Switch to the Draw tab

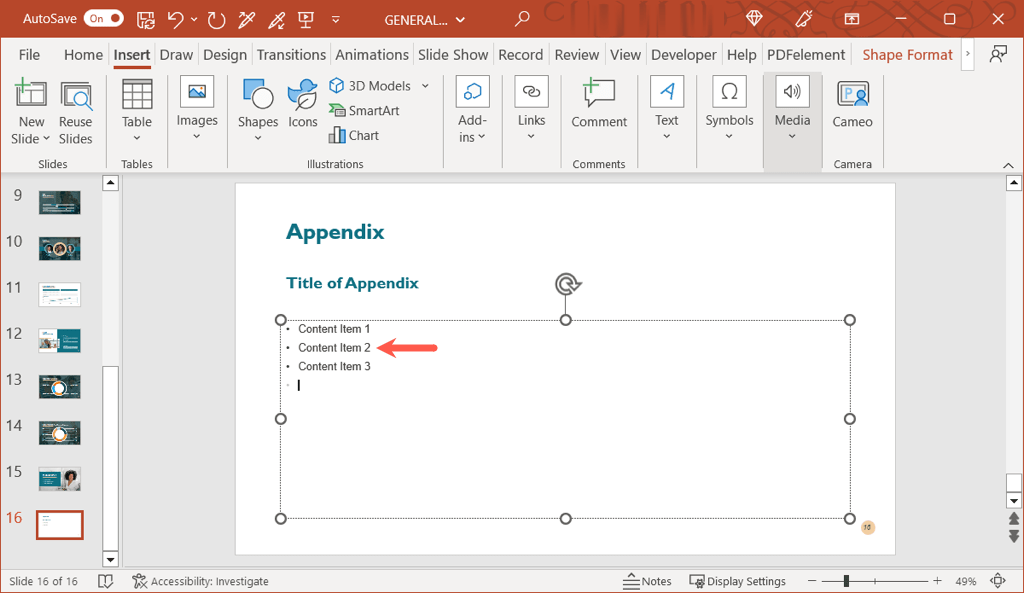point(176,55)
